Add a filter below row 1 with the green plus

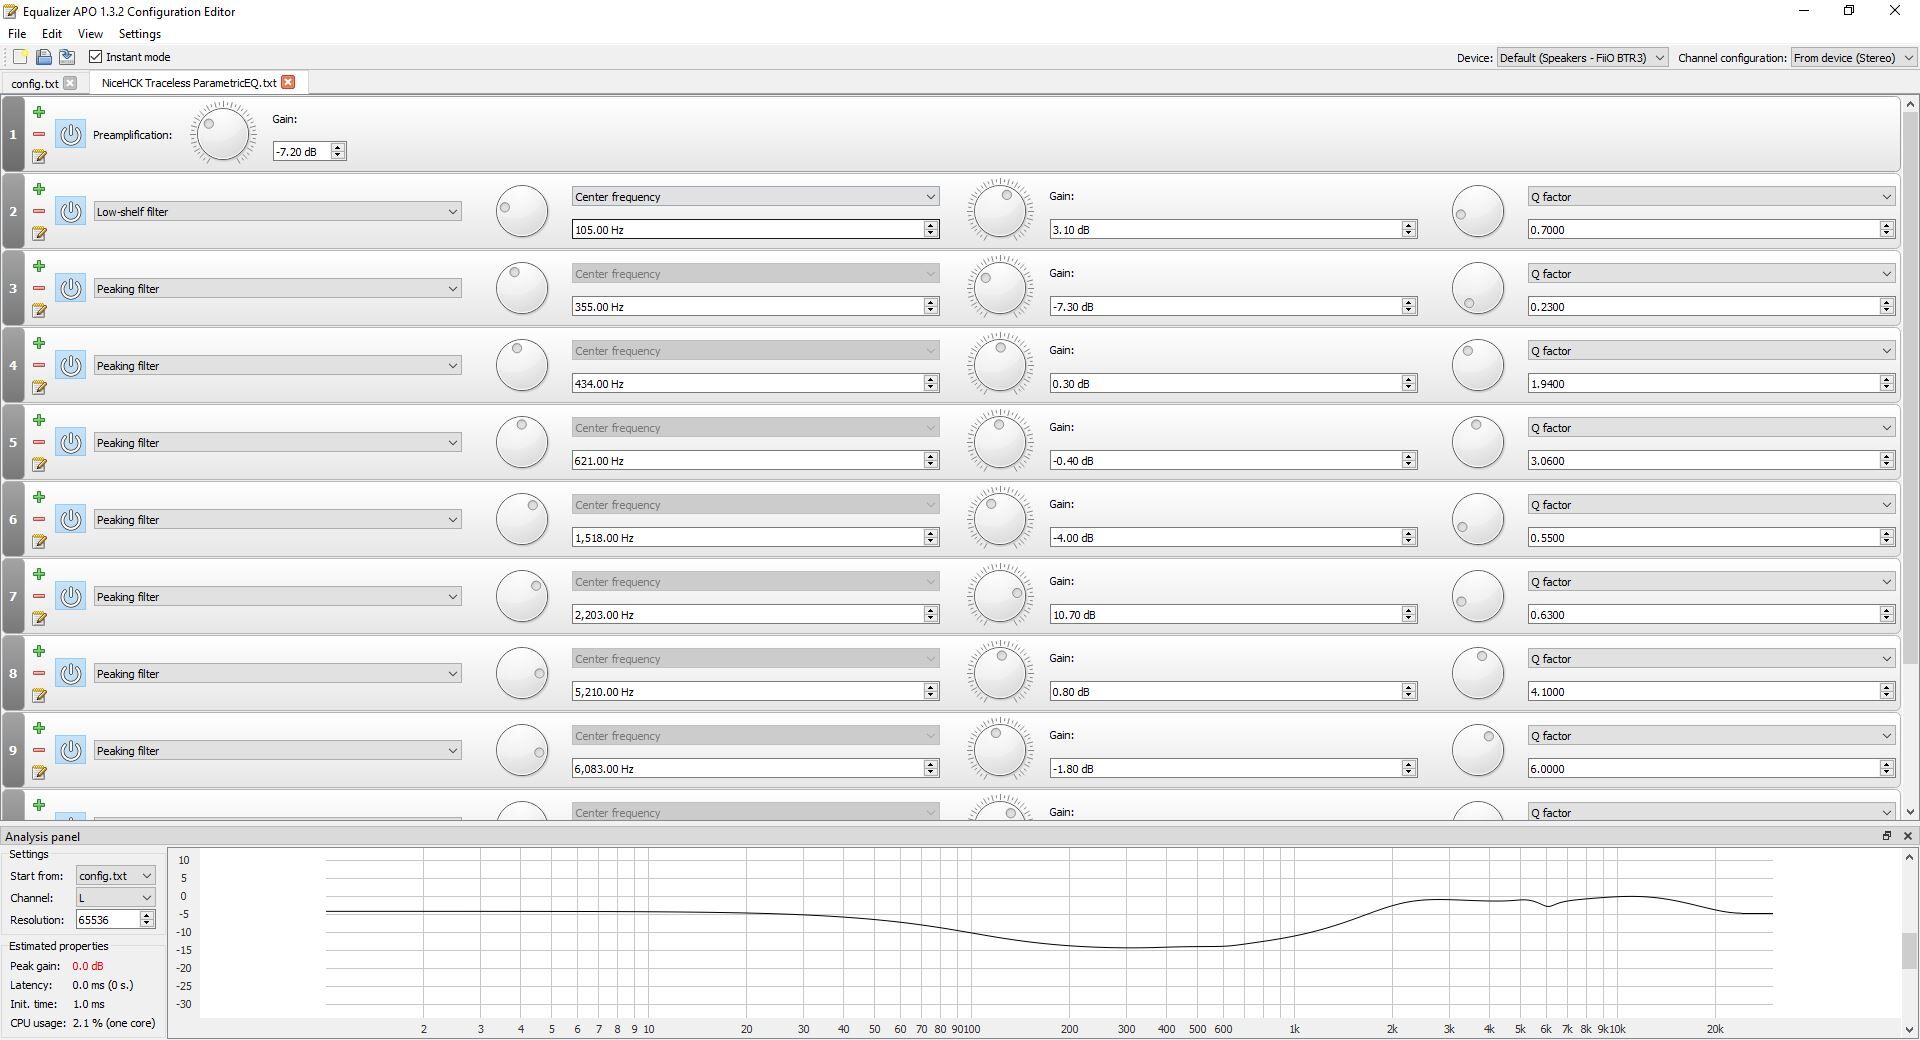click(x=39, y=112)
